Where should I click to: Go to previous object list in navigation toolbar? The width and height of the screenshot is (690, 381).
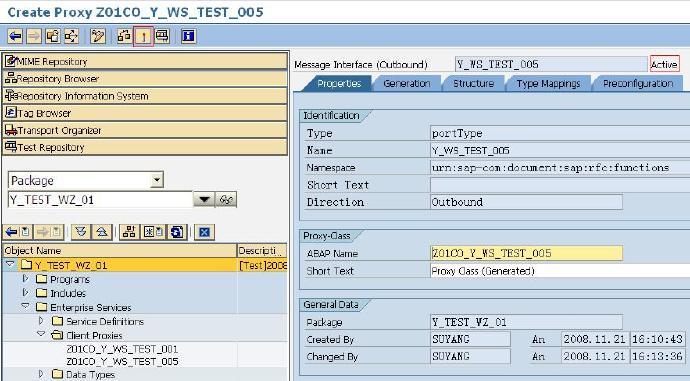pyautogui.click(x=18, y=232)
